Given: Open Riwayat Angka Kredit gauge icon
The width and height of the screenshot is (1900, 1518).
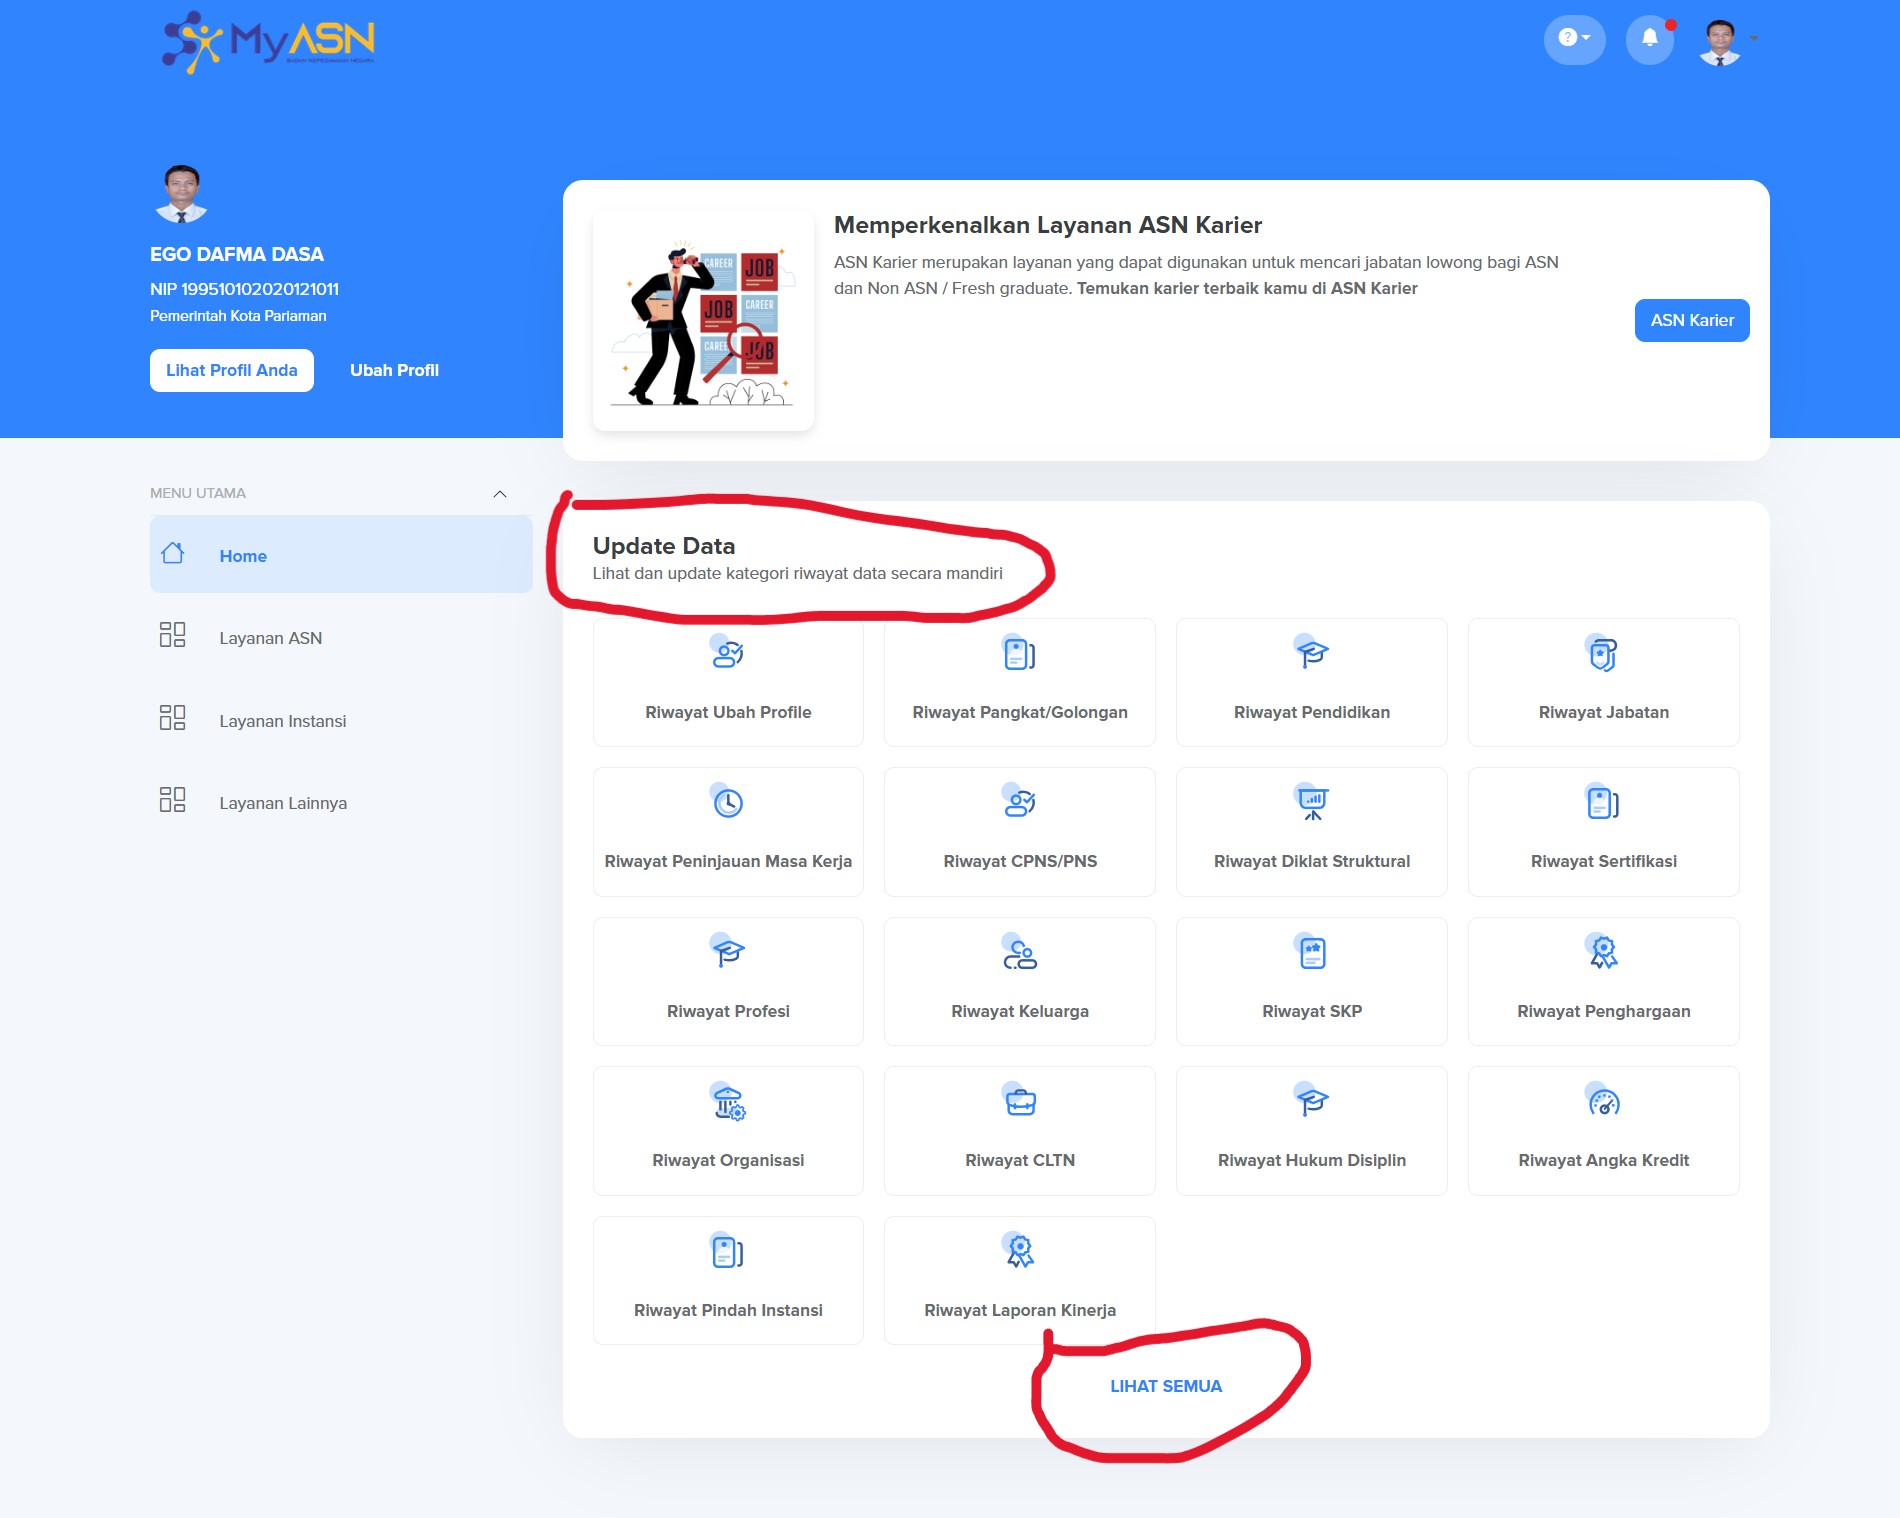Looking at the screenshot, I should click(x=1603, y=1101).
